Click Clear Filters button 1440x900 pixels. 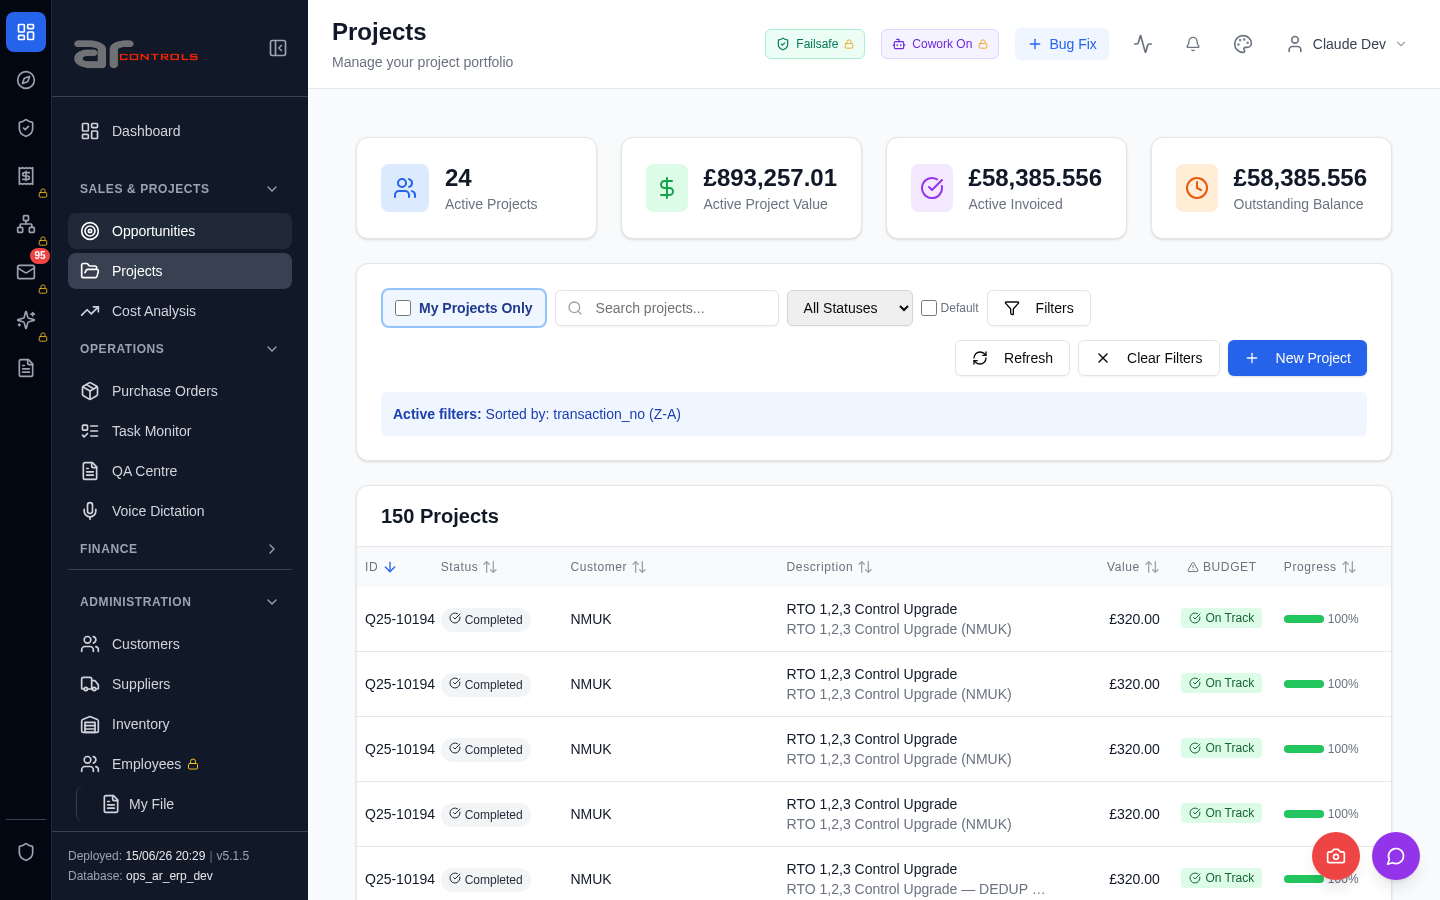pos(1149,358)
